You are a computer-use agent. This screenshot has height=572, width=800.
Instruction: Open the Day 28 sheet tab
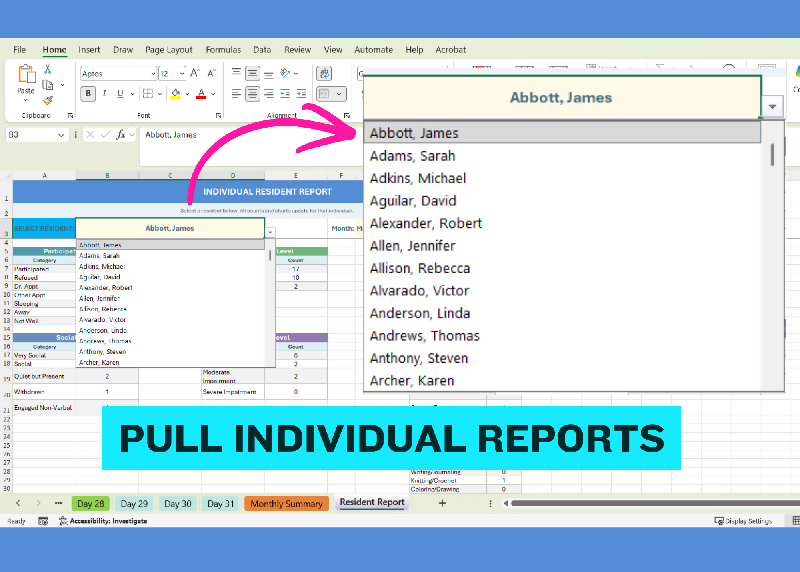(91, 504)
